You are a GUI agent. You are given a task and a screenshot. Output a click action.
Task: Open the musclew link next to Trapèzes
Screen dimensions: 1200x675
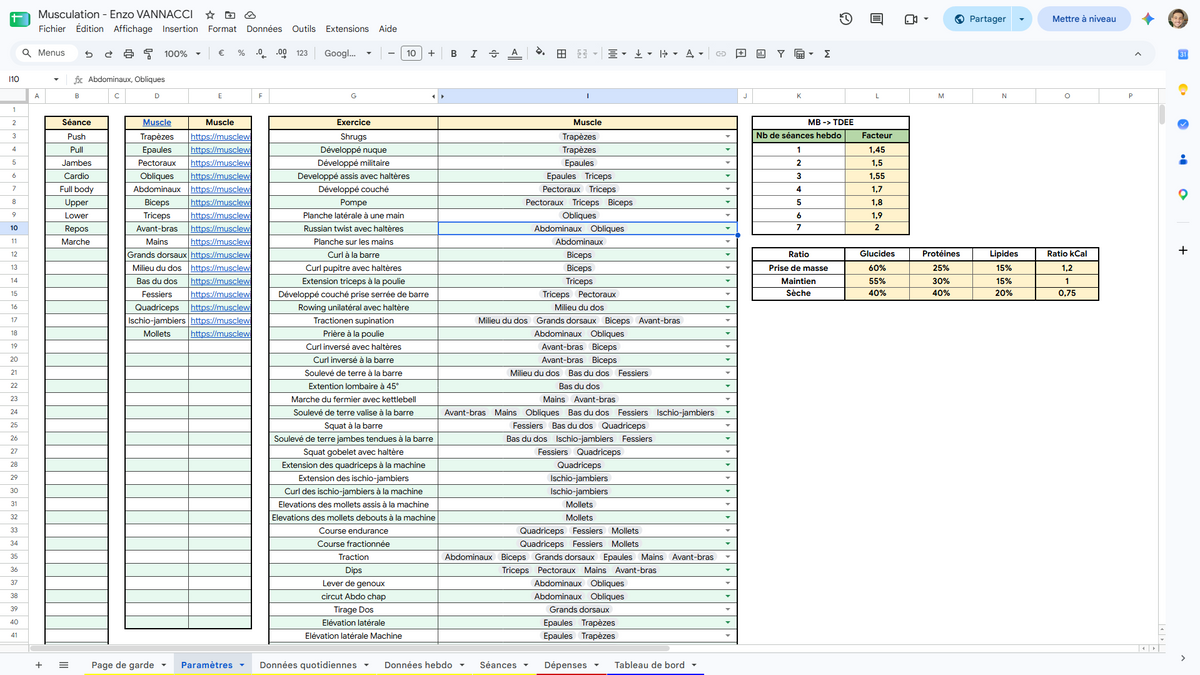point(220,137)
